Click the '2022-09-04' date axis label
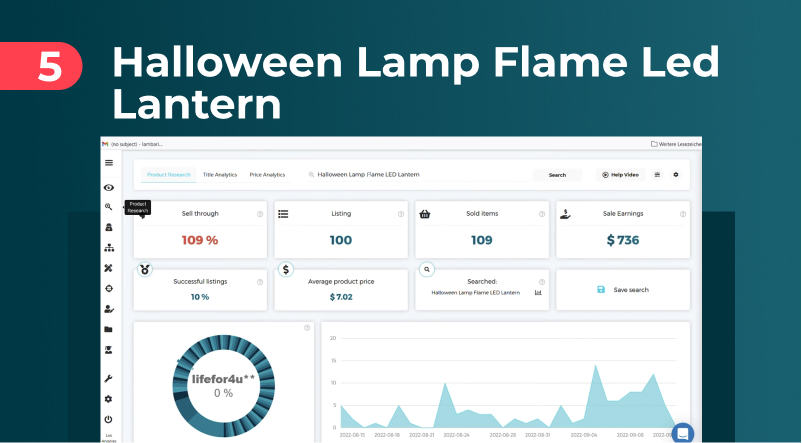 point(584,435)
